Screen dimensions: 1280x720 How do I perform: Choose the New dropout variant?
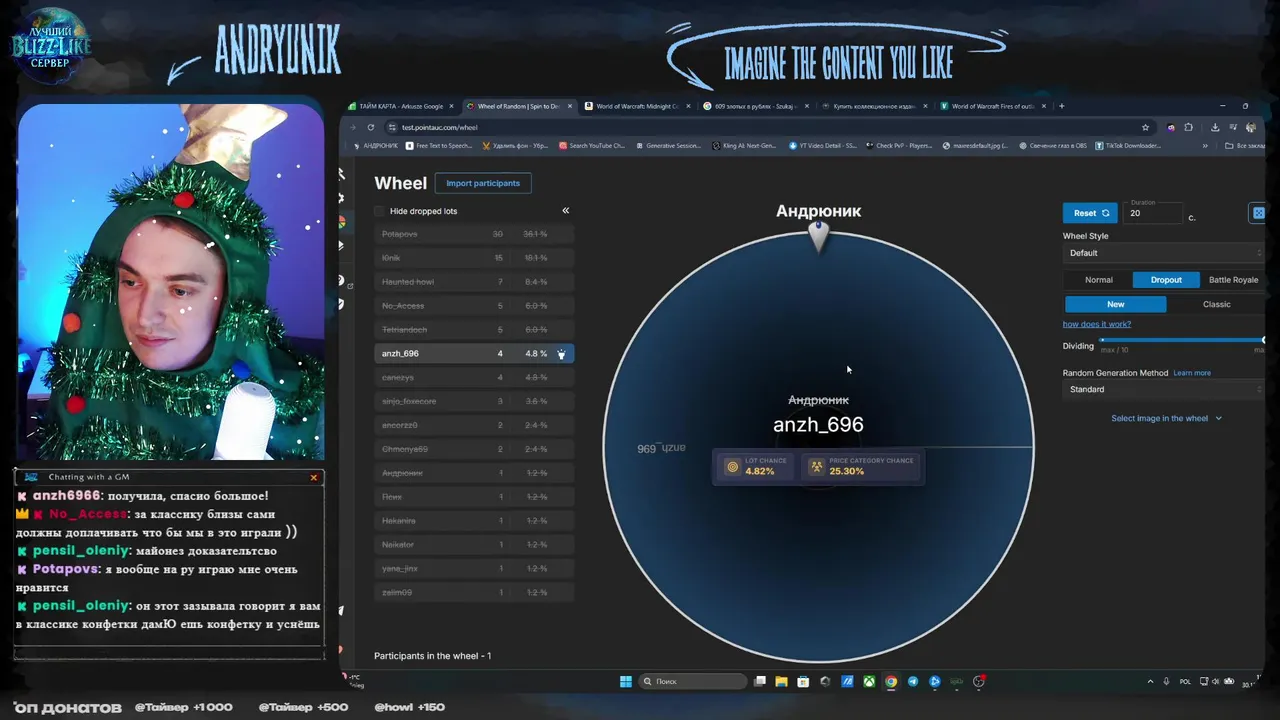1115,304
